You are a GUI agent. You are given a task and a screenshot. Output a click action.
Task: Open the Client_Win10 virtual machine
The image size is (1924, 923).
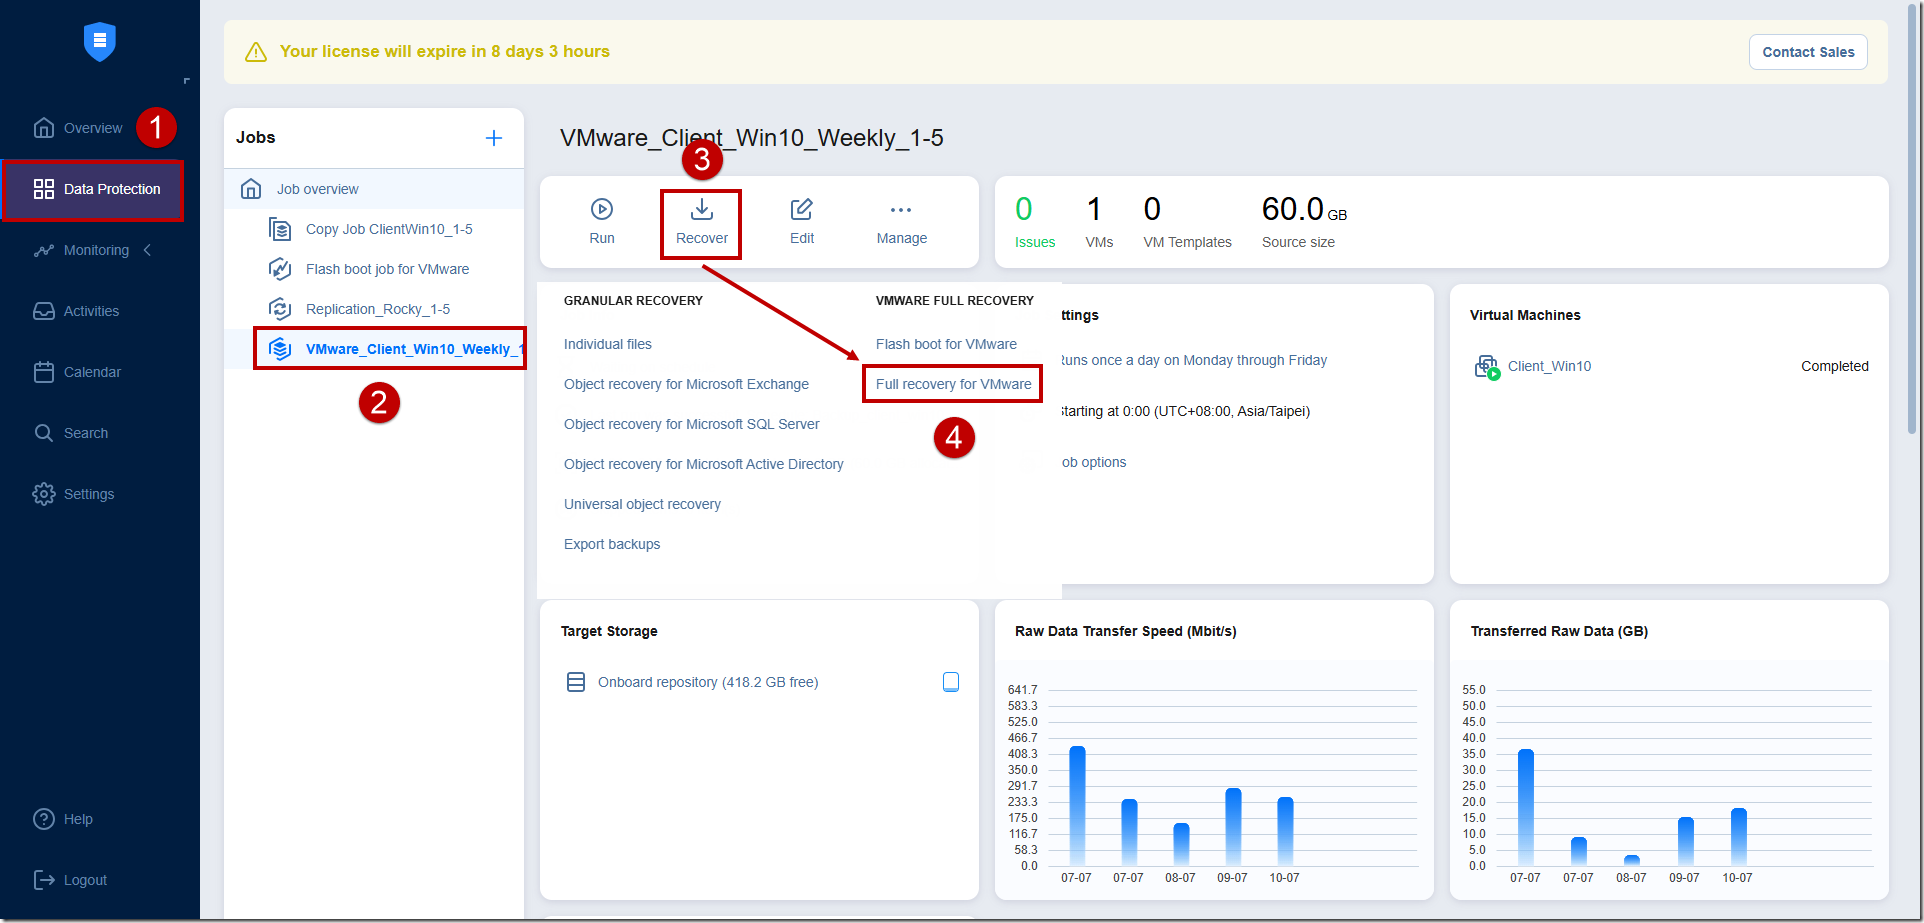point(1549,366)
